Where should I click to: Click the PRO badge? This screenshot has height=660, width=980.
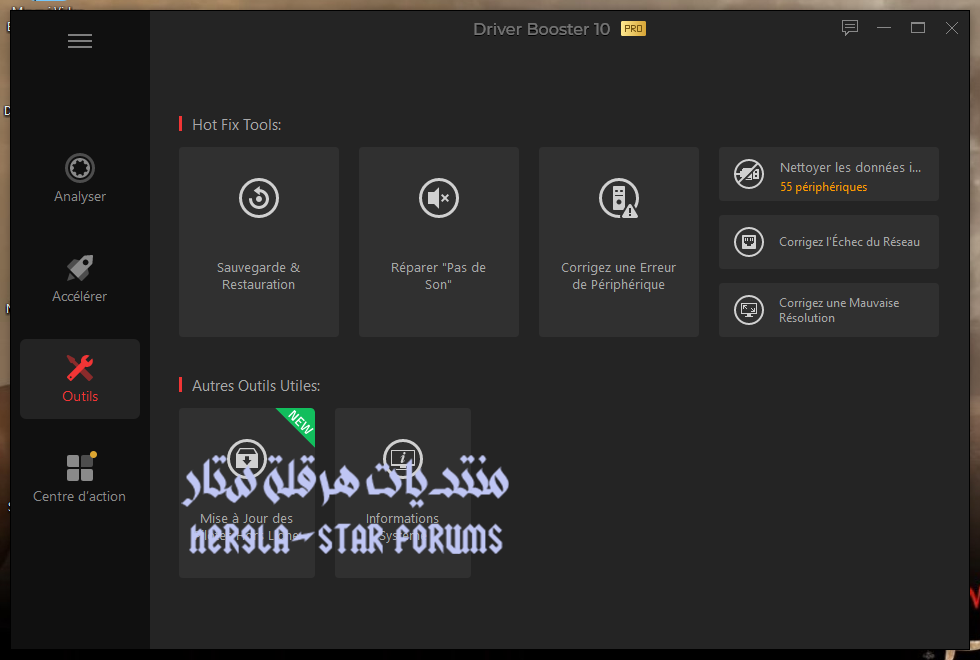[x=633, y=29]
